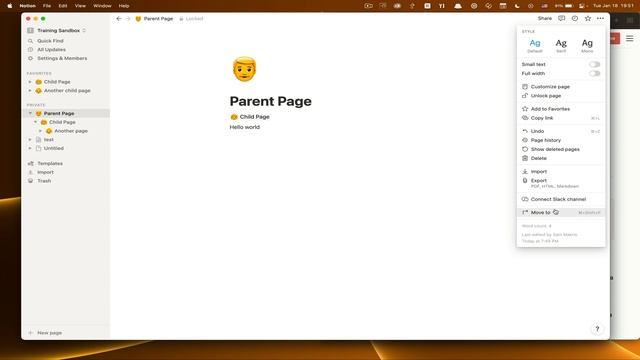Choose the Mono font style
Viewport: 640px width, 360px height.
tap(587, 45)
